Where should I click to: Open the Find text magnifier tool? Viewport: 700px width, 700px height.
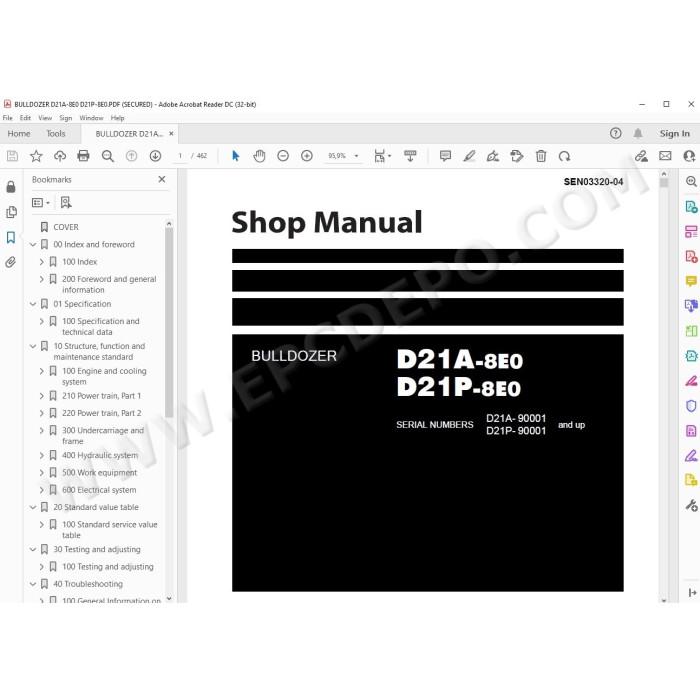pyautogui.click(x=108, y=156)
